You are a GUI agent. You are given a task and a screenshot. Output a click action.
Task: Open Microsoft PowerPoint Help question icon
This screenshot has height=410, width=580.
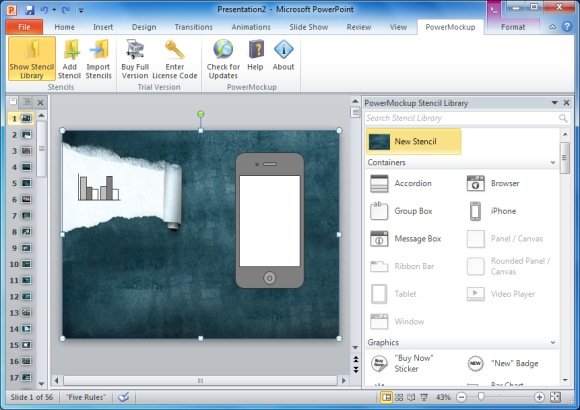(567, 27)
